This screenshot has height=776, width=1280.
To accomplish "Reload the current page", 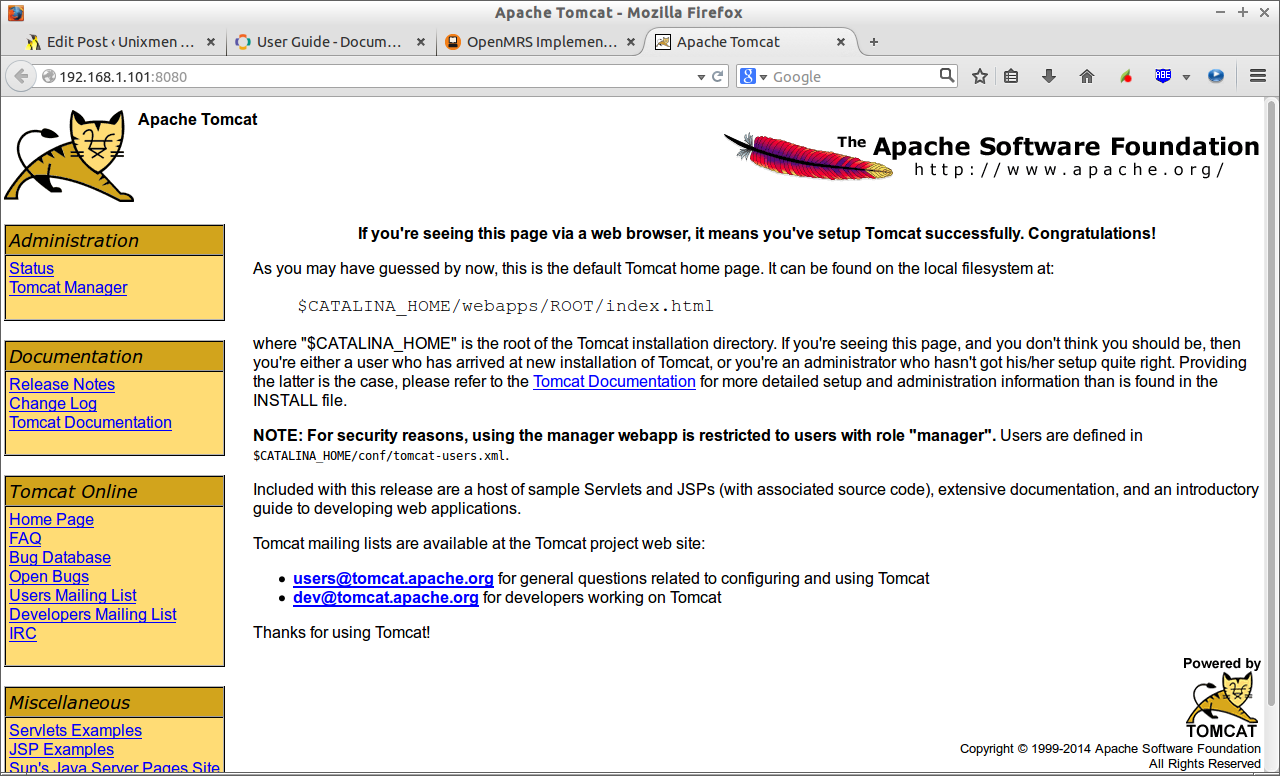I will [x=718, y=76].
